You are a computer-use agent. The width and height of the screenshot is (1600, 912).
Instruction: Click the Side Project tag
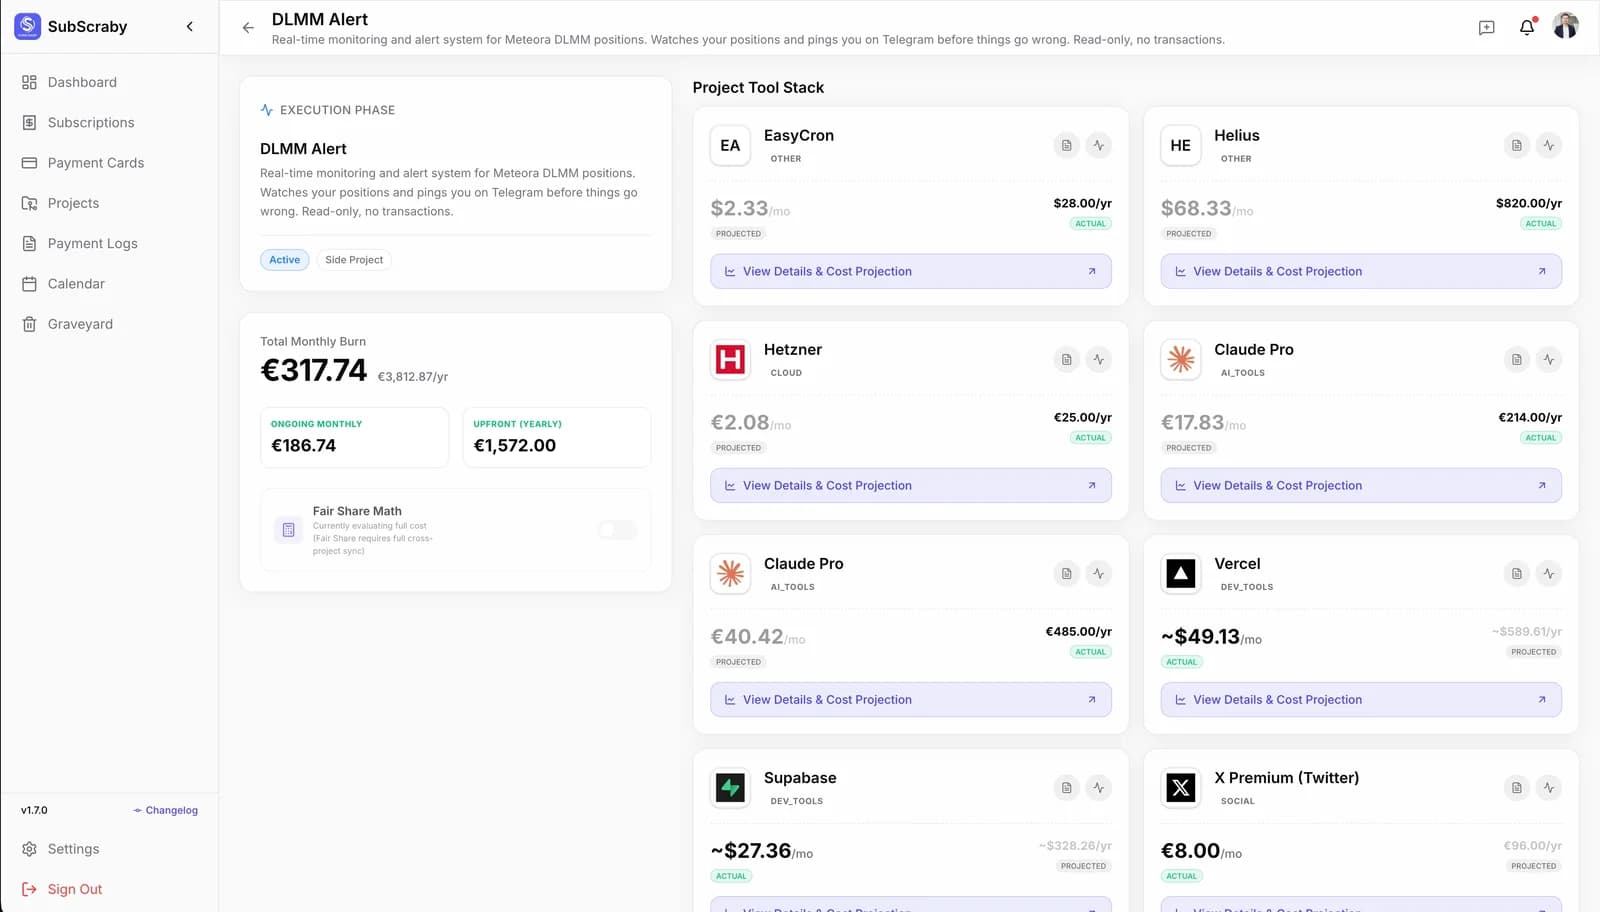tap(354, 260)
